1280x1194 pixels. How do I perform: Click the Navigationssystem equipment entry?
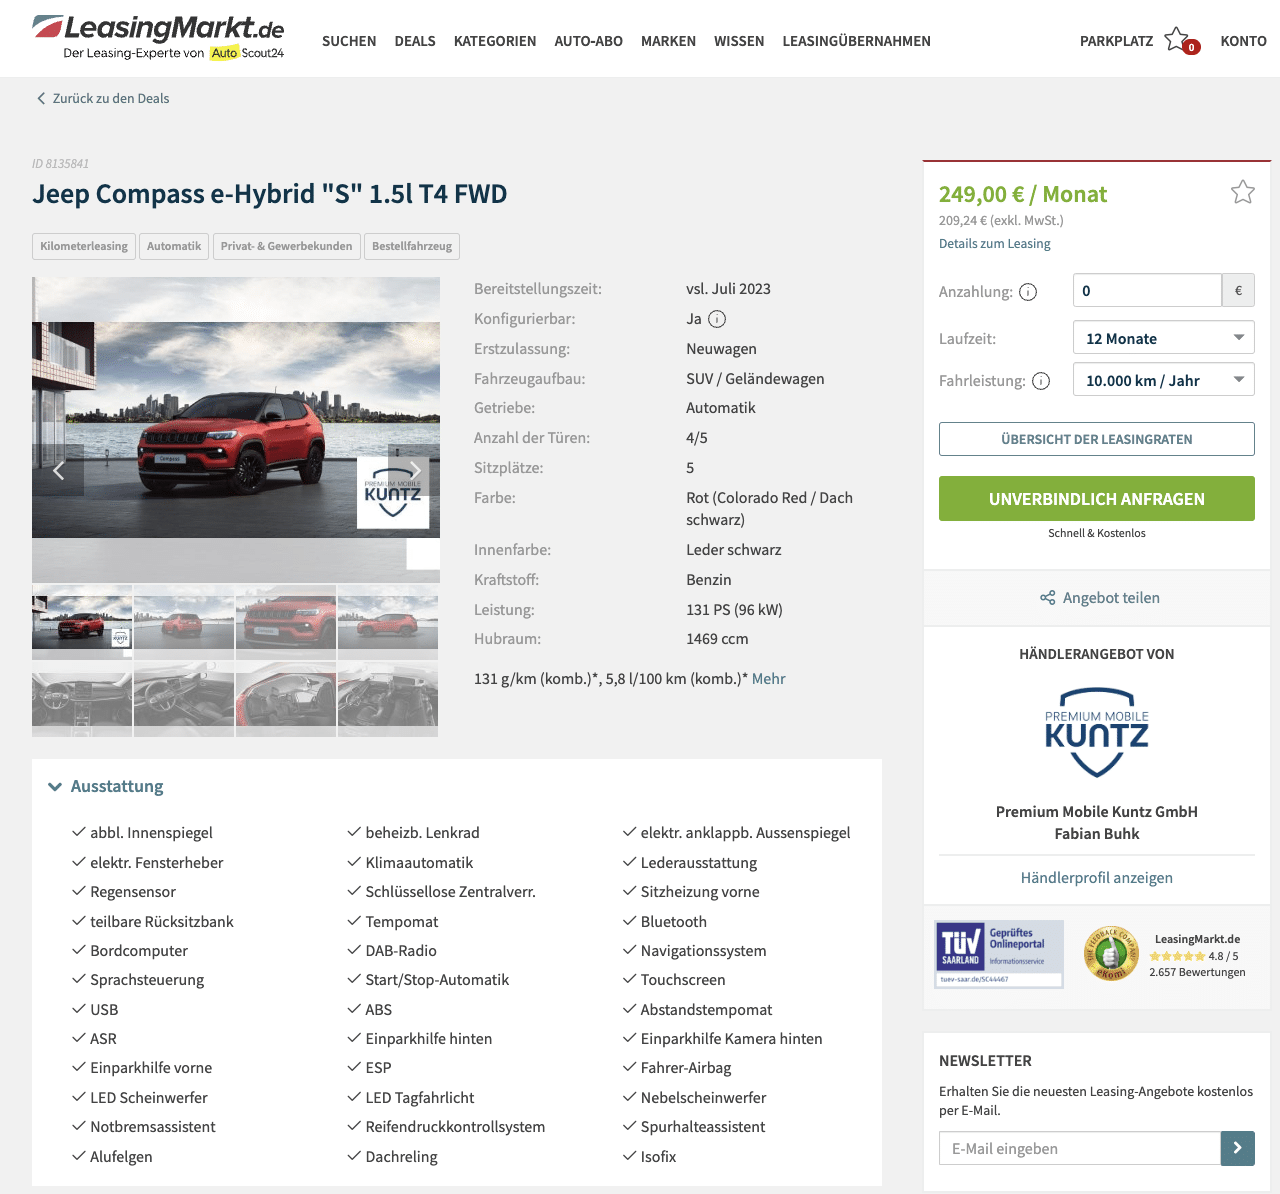pos(703,951)
